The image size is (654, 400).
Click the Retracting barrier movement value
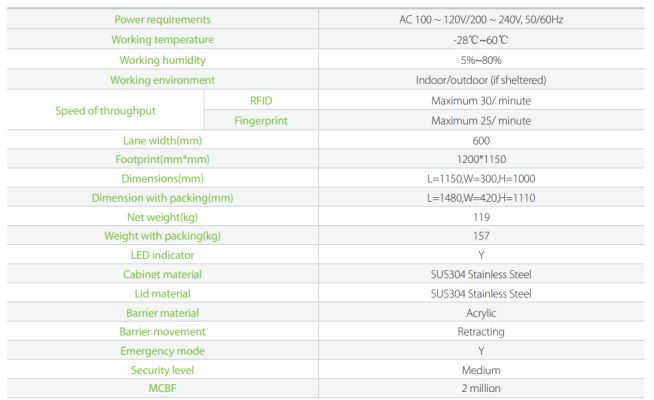coord(481,332)
